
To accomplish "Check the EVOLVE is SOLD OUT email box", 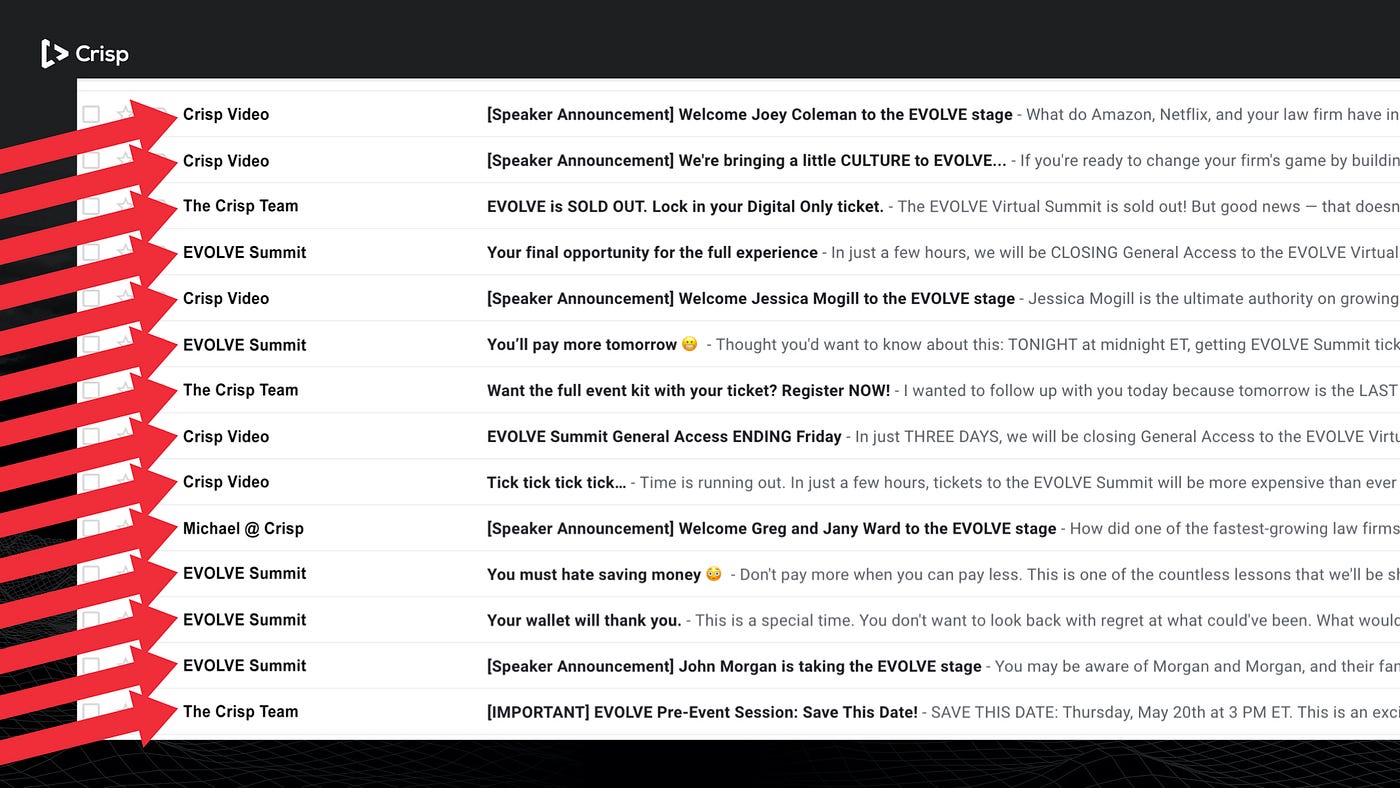I will coord(91,206).
